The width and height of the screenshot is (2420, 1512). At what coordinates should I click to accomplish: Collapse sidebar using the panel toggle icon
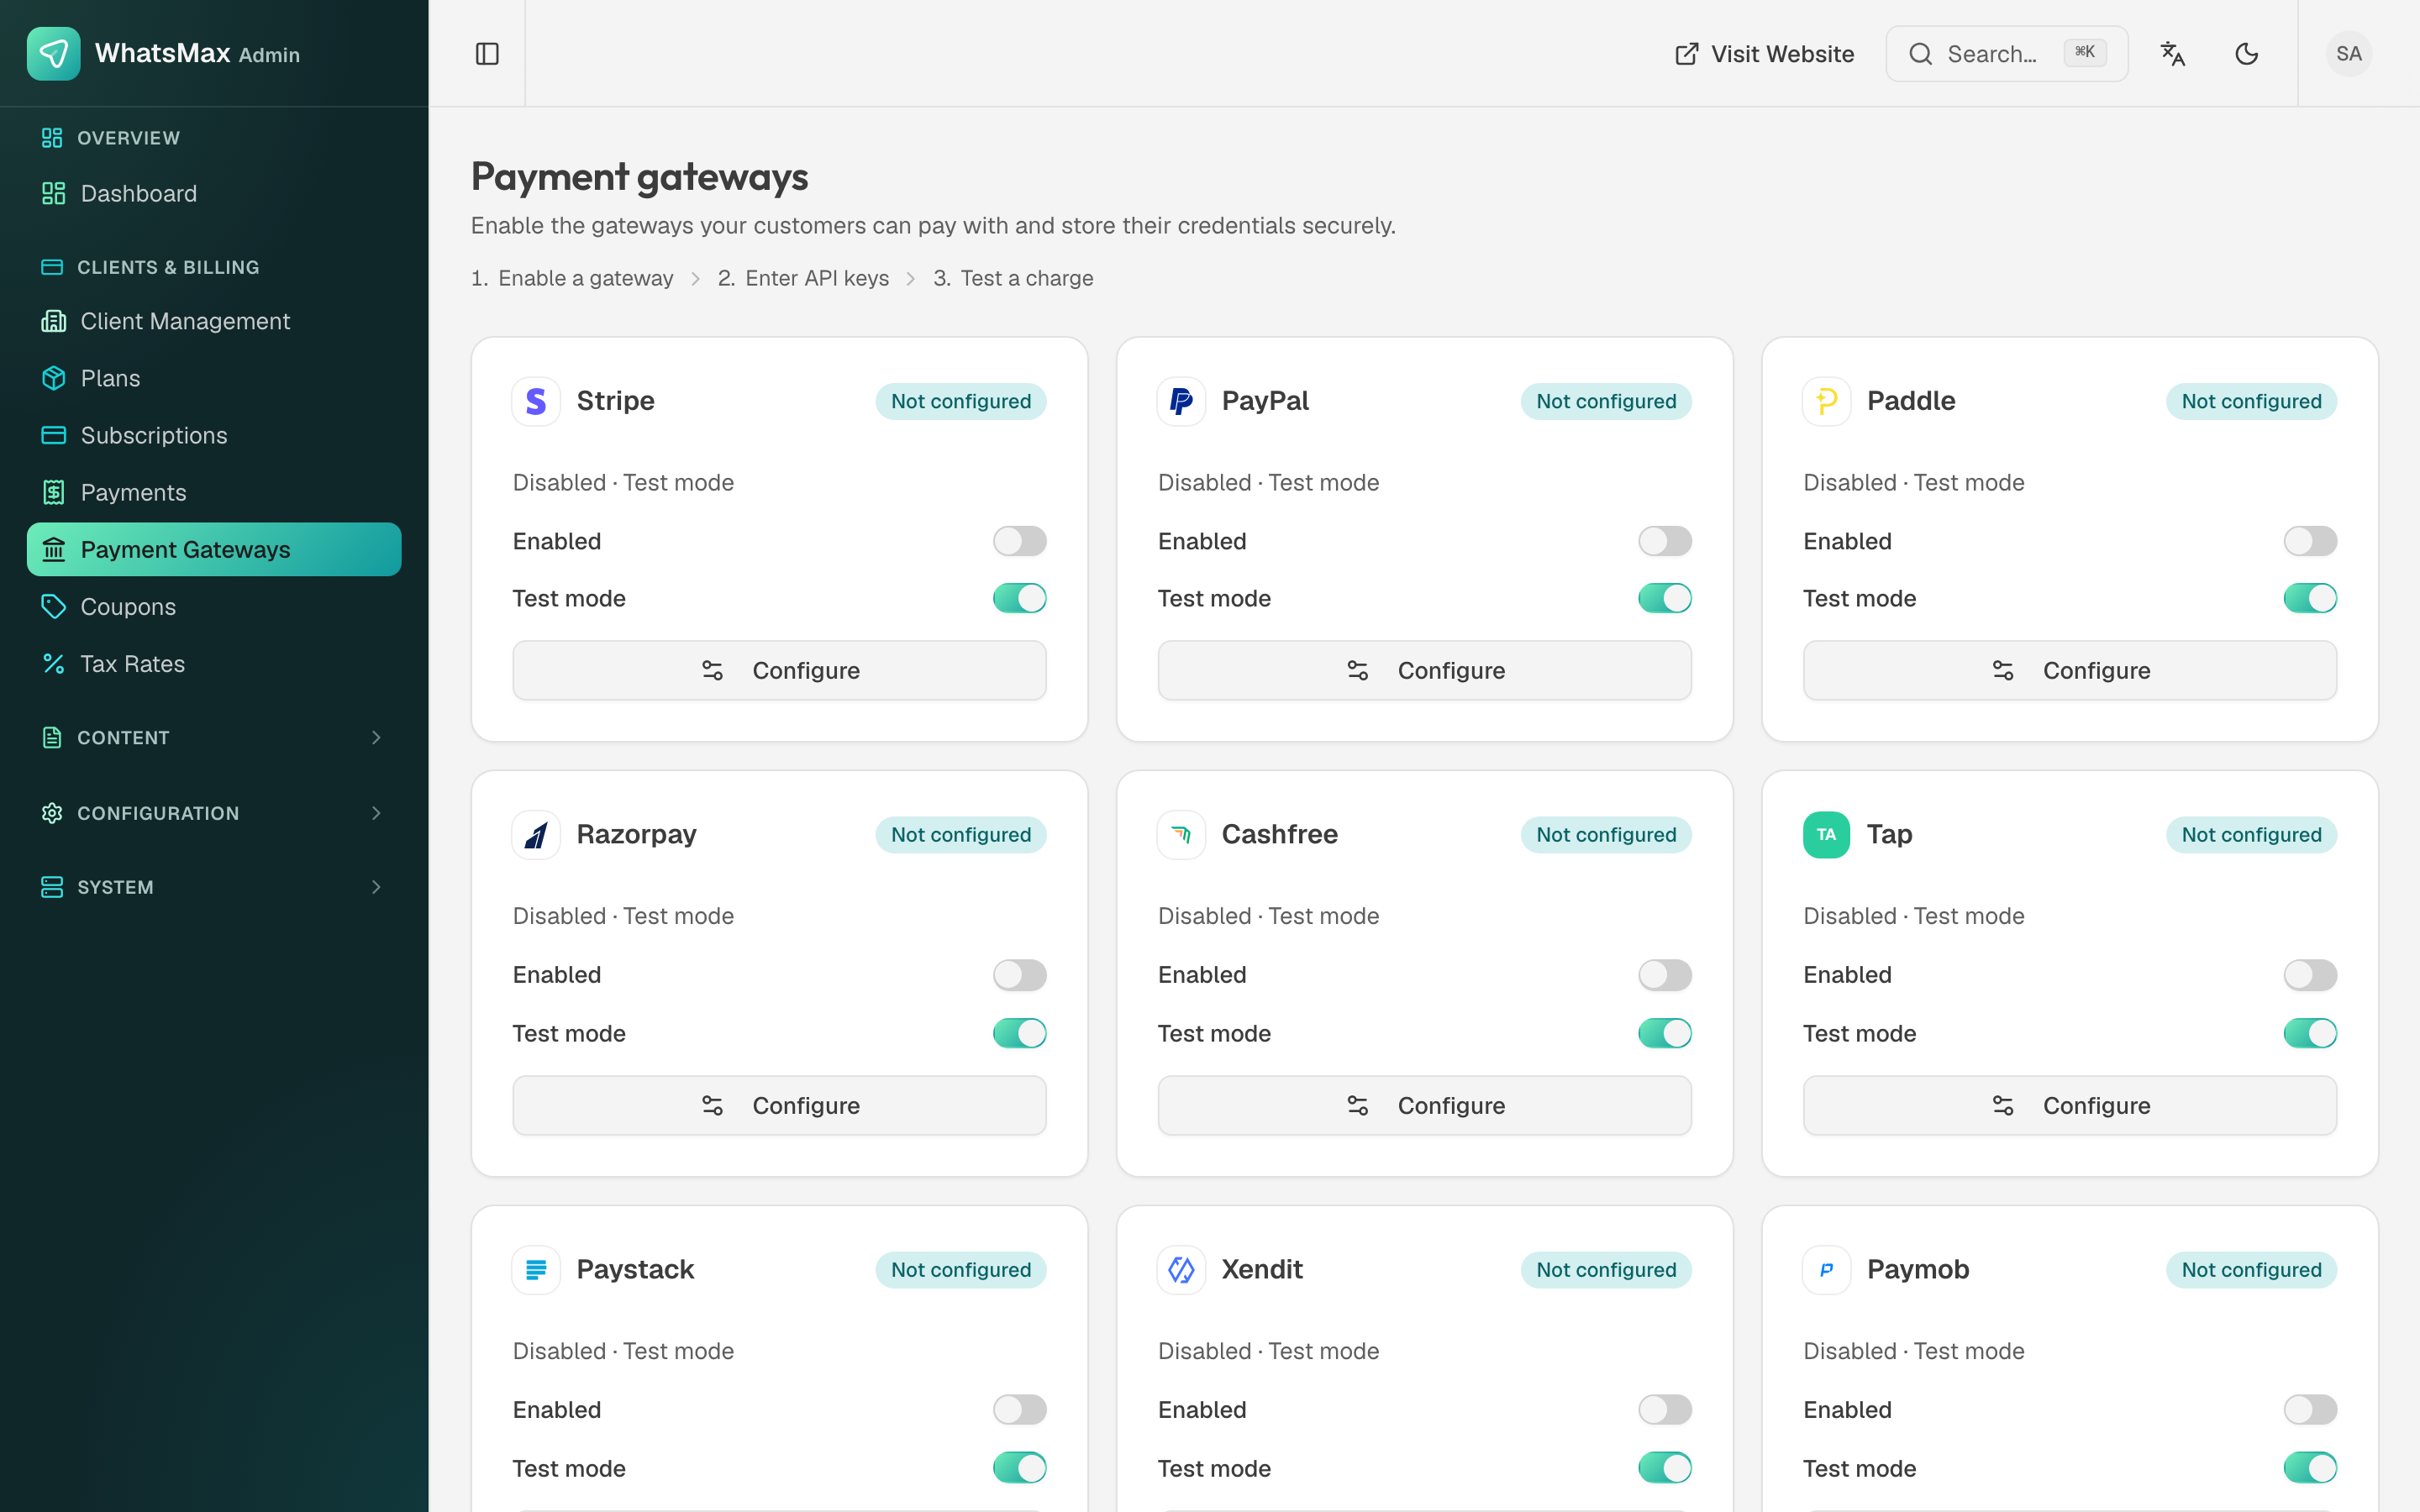pos(487,54)
